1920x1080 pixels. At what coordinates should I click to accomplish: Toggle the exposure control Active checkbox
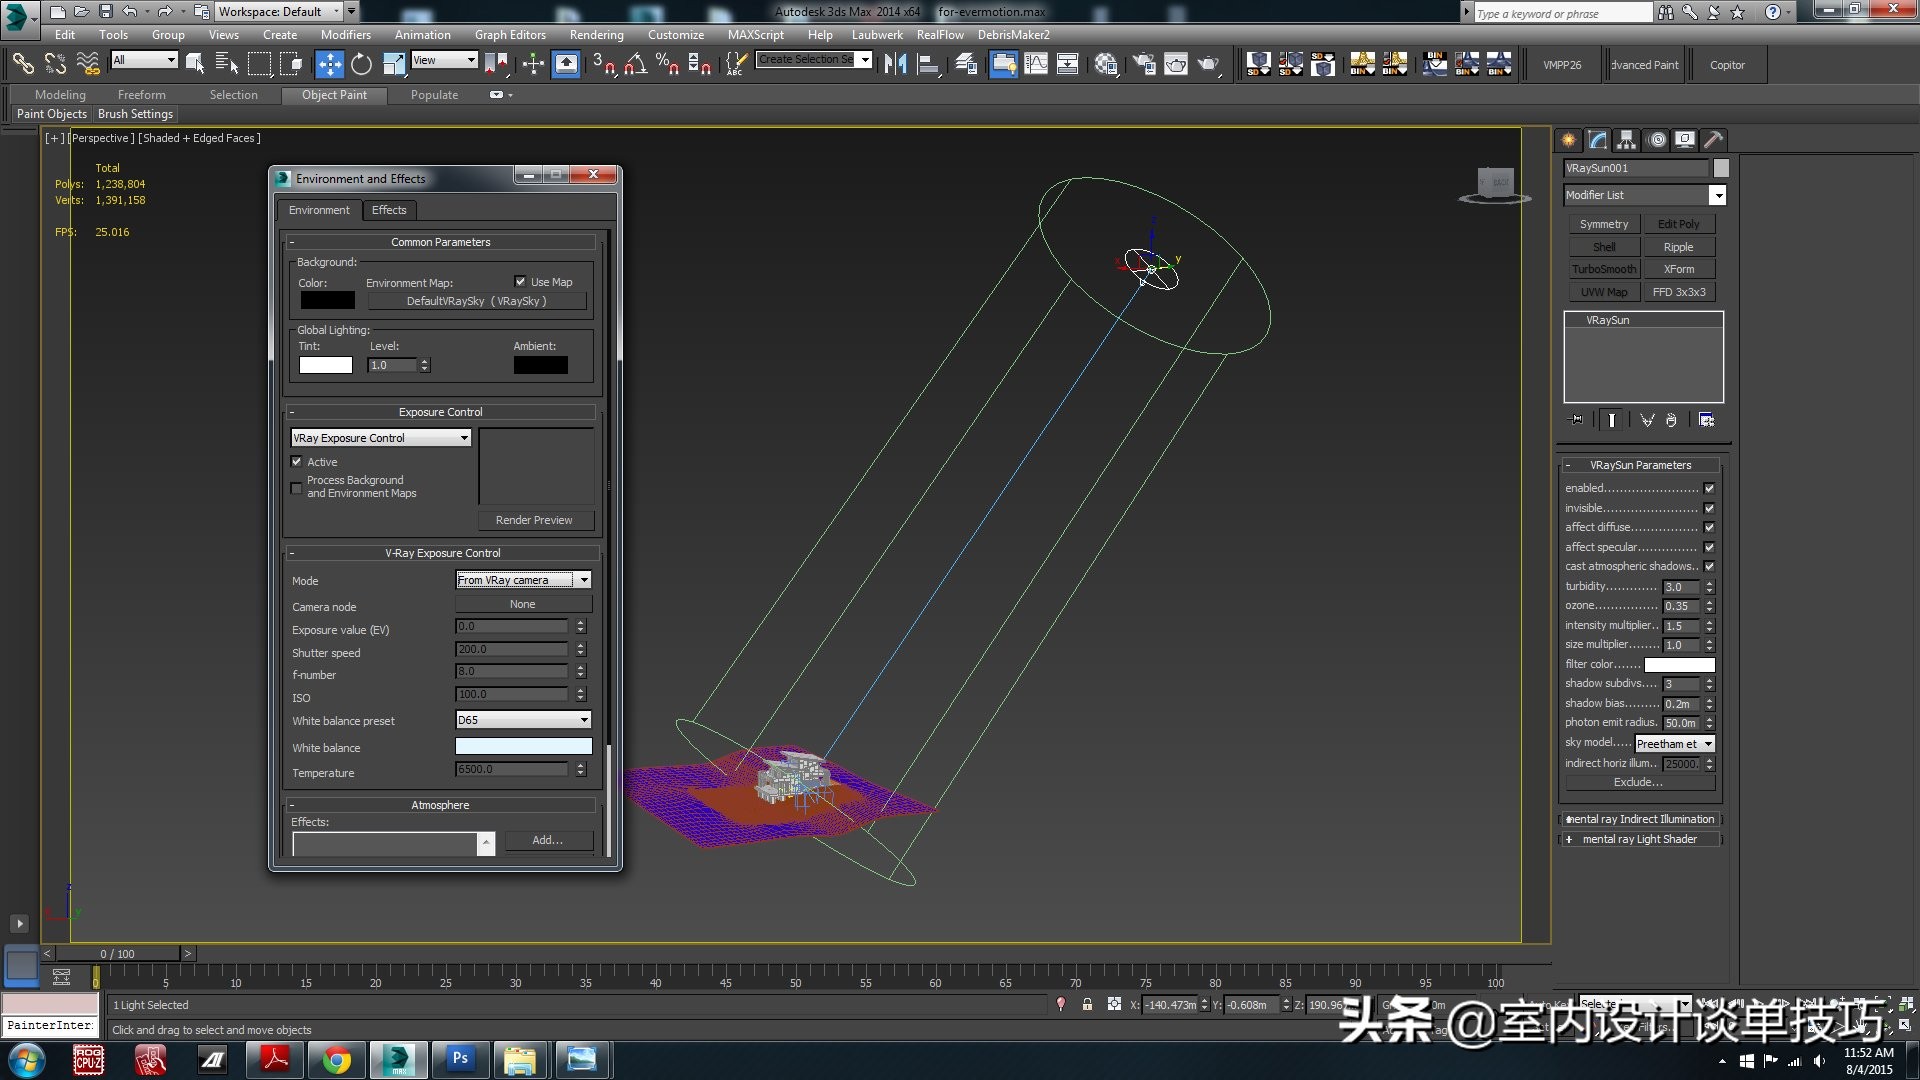pyautogui.click(x=297, y=462)
